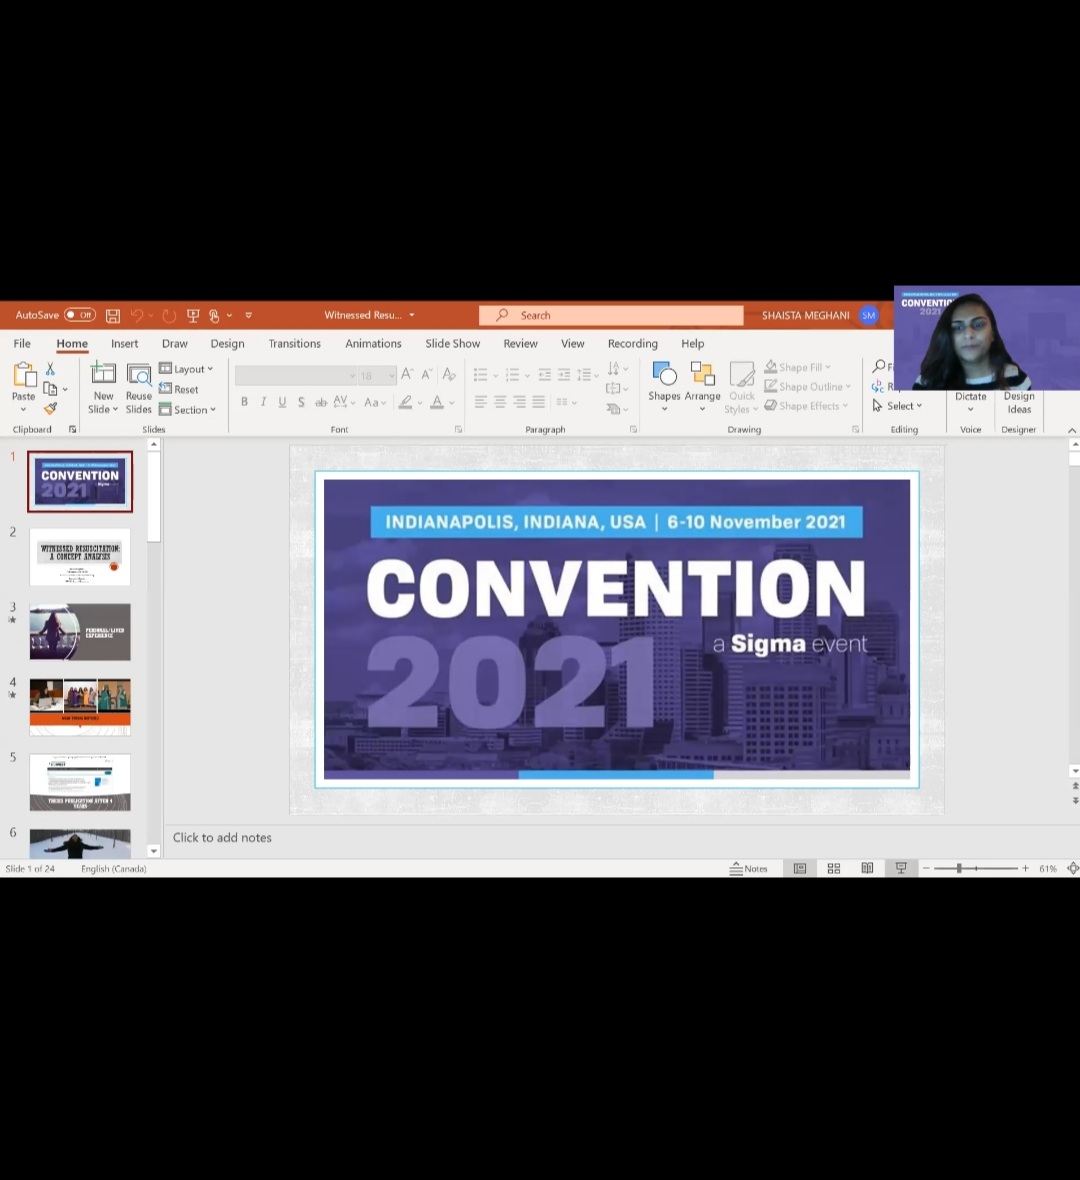Click the zoom out minus button
This screenshot has width=1080, height=1180.
926,868
